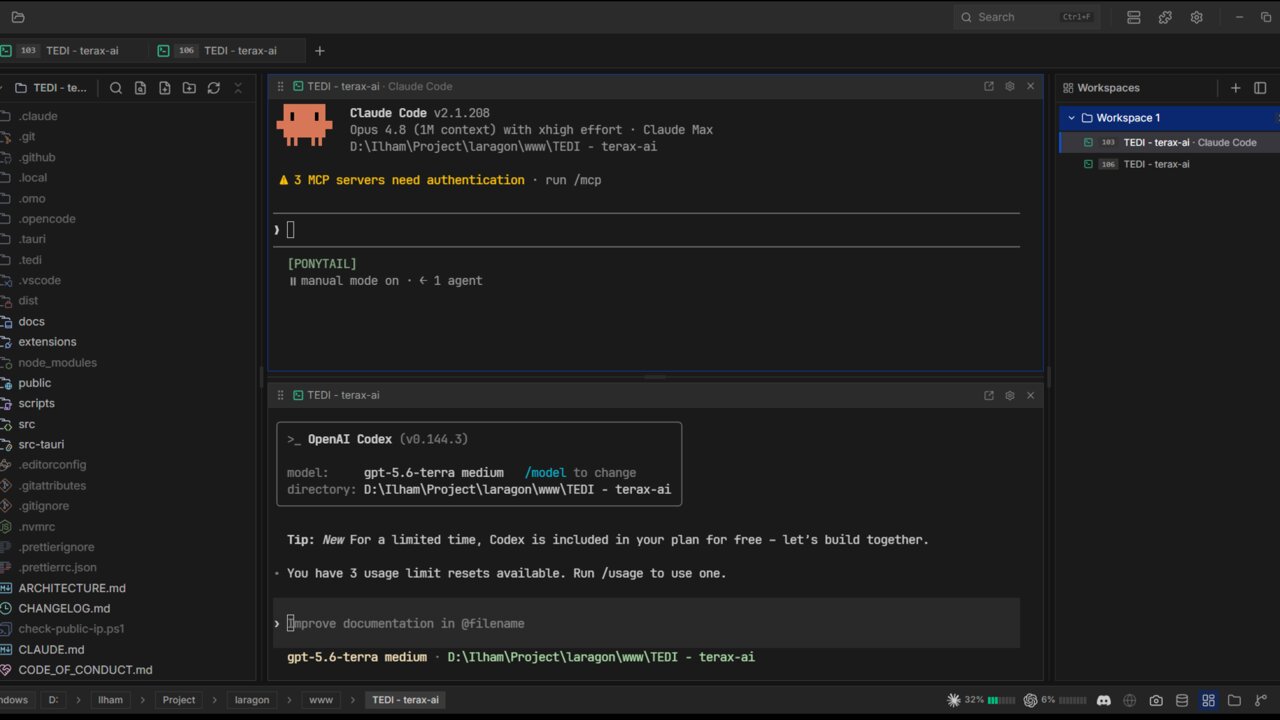Take a screenshot with camera icon

pyautogui.click(x=1156, y=700)
